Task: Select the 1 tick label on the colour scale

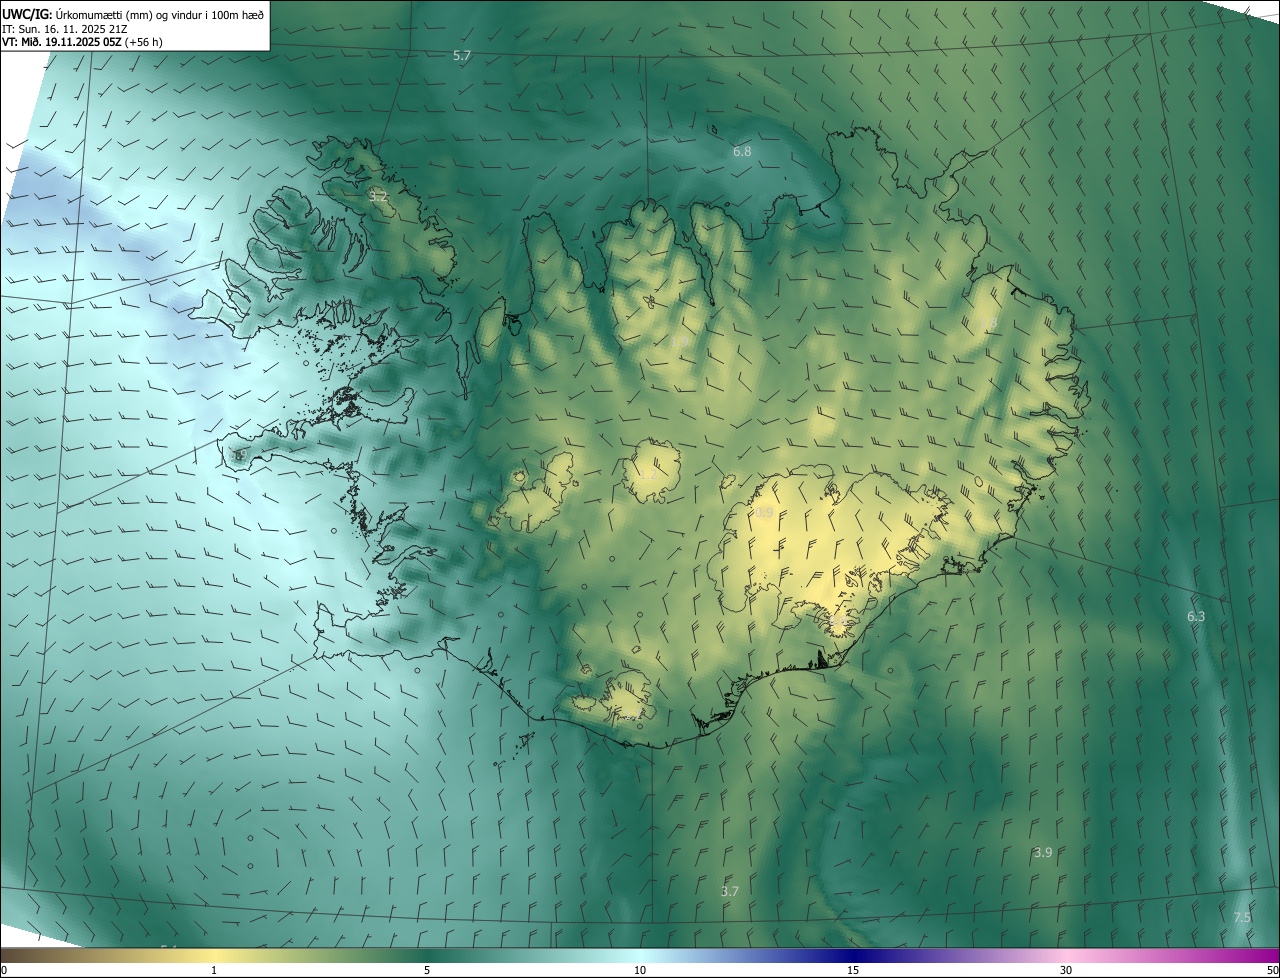Action: click(x=214, y=971)
